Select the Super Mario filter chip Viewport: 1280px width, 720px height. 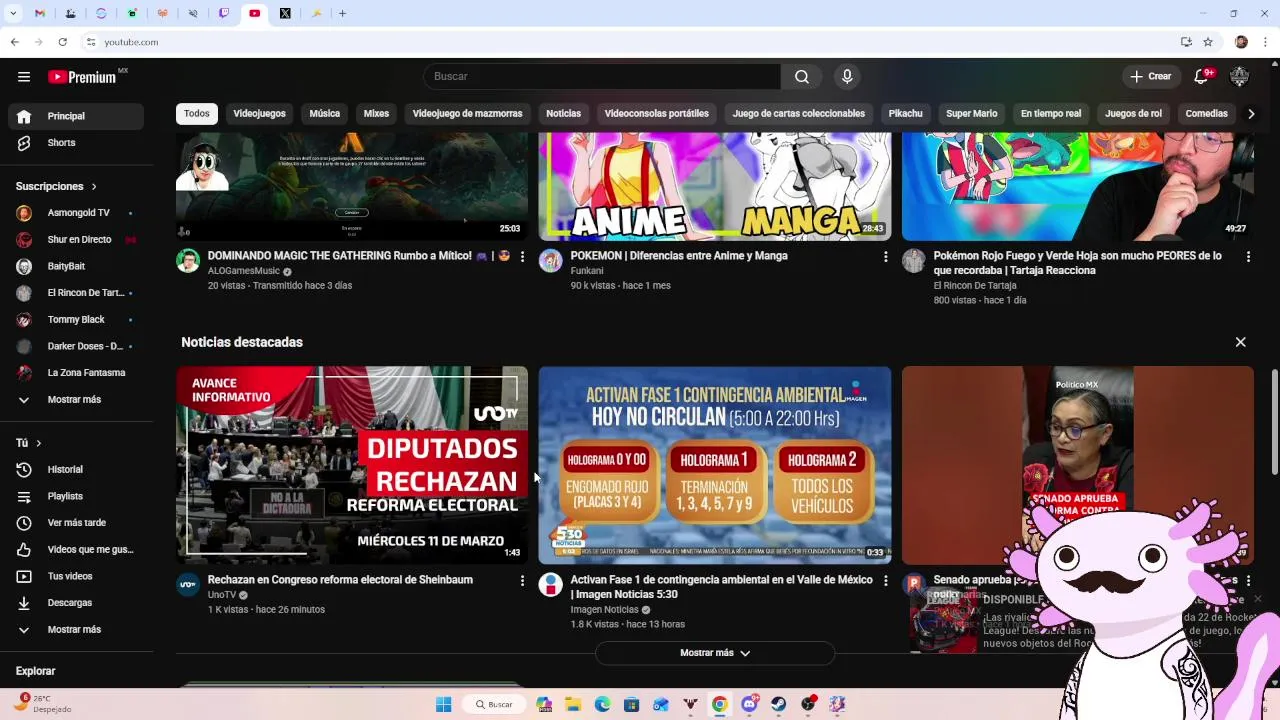click(972, 114)
